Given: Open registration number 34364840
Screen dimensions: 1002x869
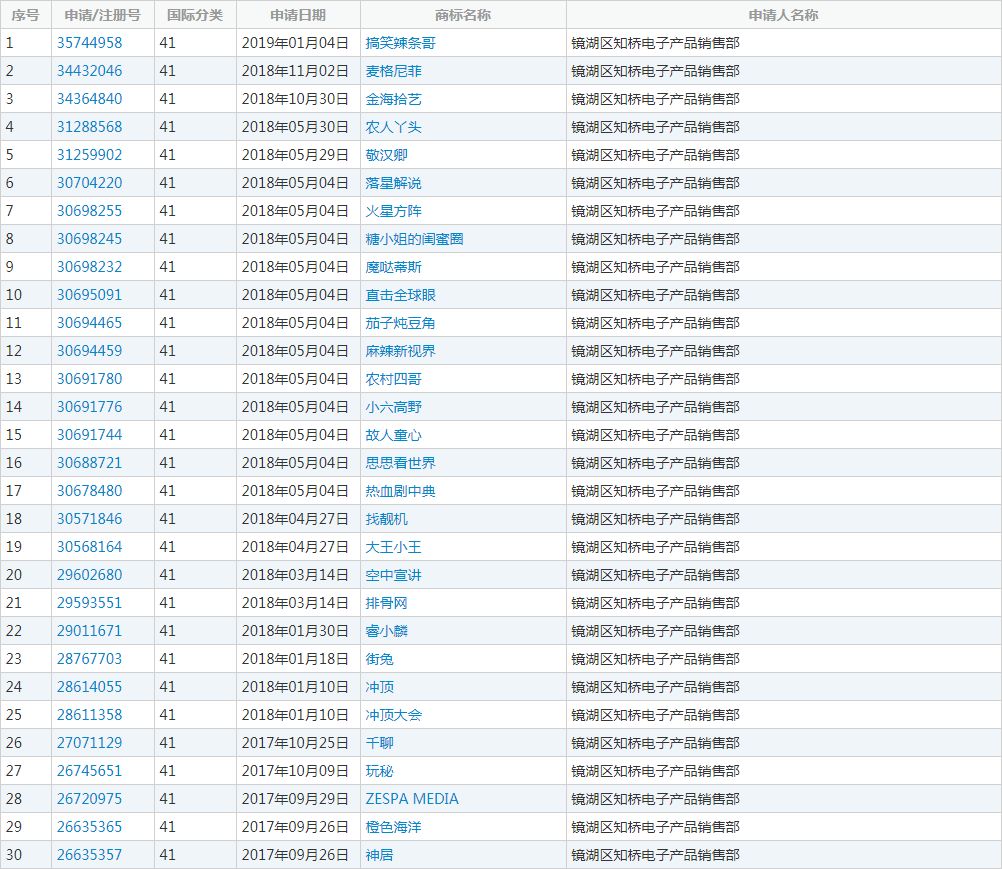Looking at the screenshot, I should [x=89, y=99].
